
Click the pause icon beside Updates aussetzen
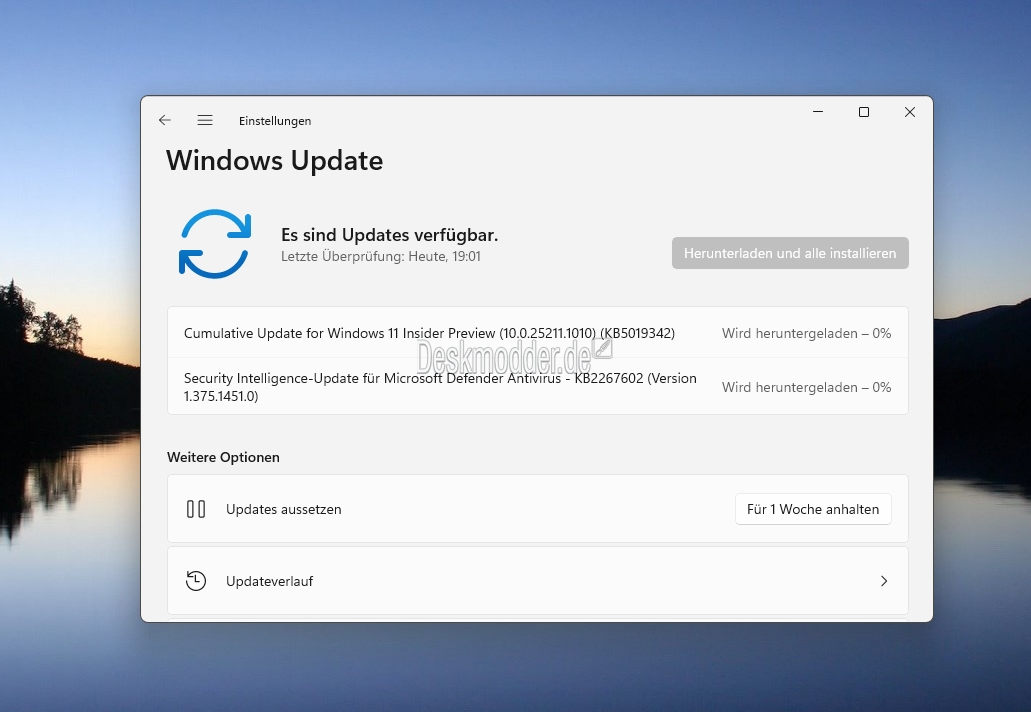click(x=196, y=509)
